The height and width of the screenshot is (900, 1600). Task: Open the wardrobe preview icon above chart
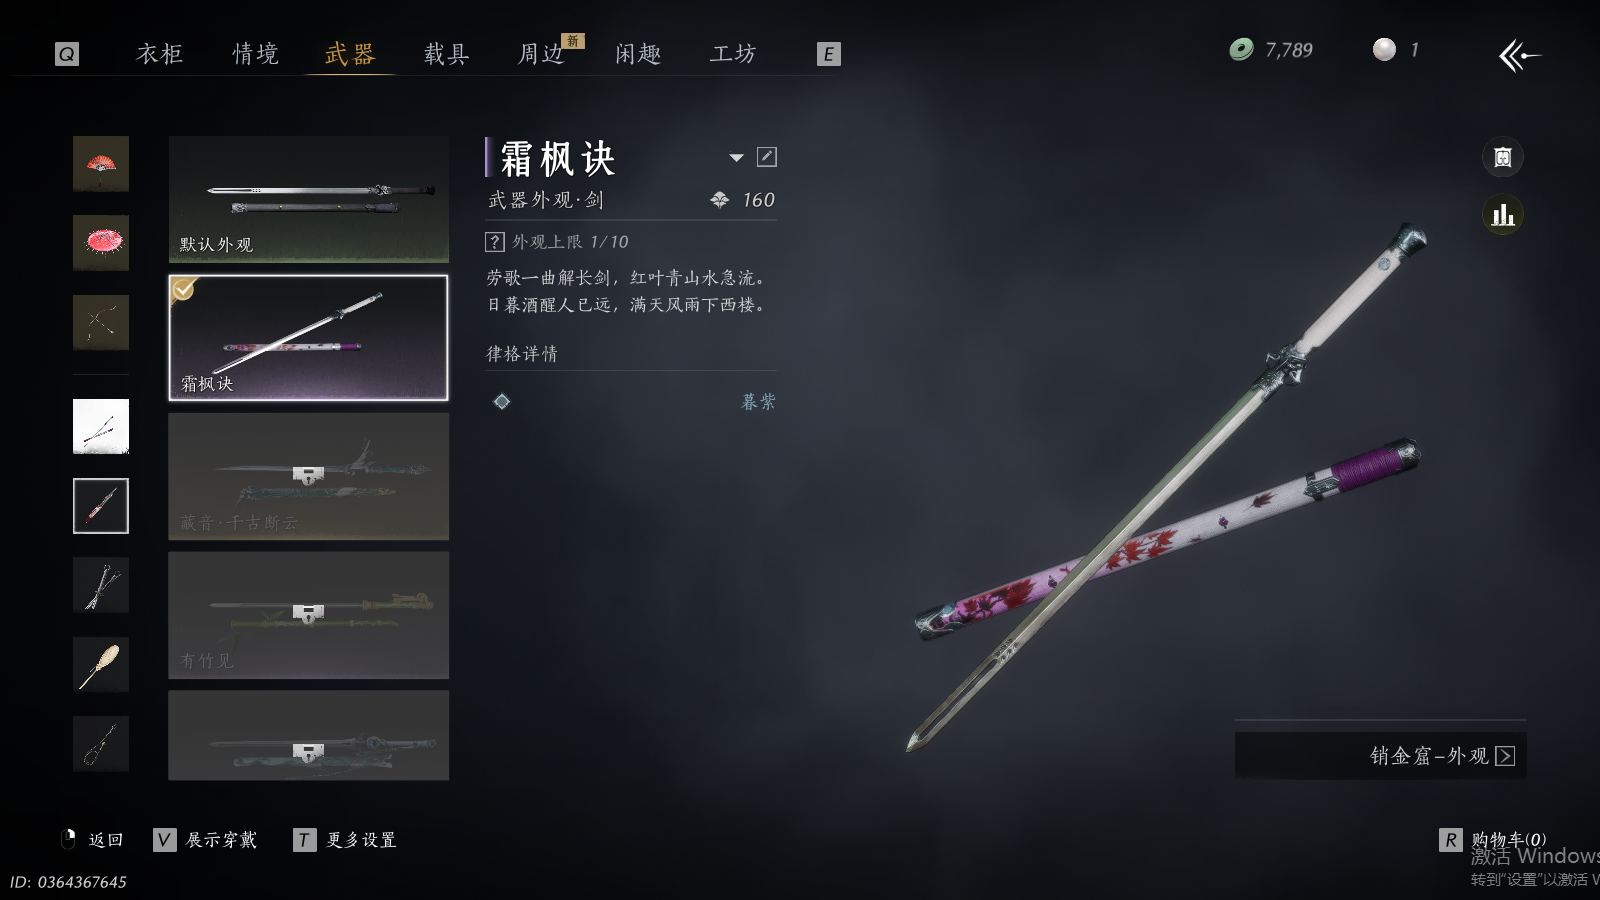pyautogui.click(x=1502, y=157)
